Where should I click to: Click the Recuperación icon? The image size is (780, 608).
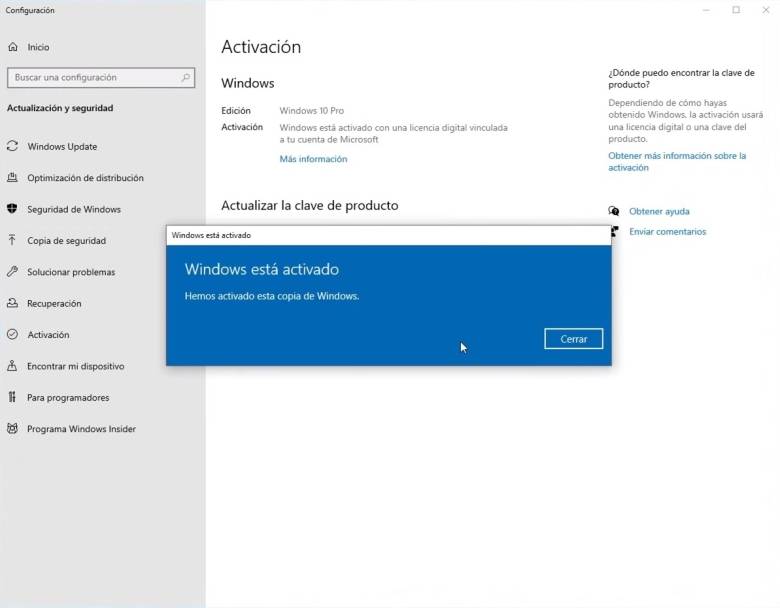12,303
